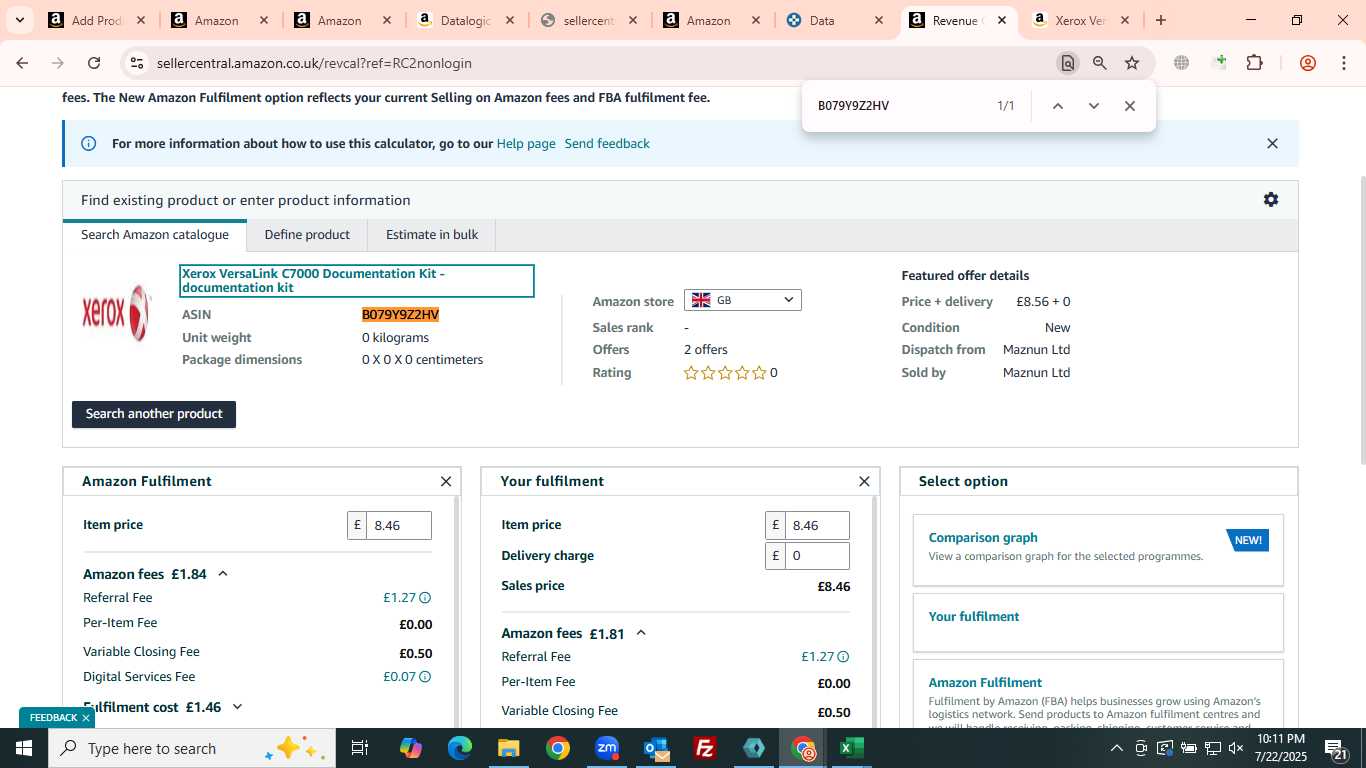Open a new browser tab
Viewport: 1366px width, 768px height.
[x=1160, y=20]
